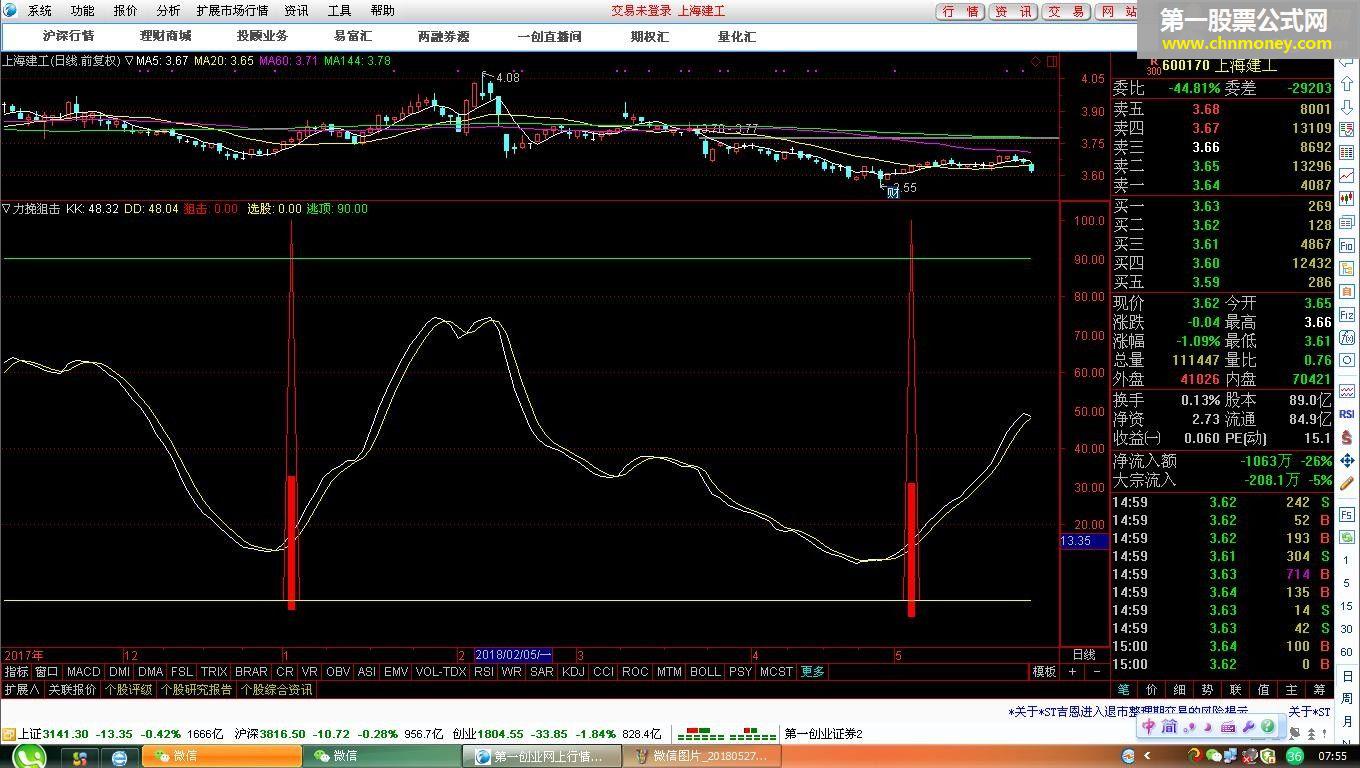
Task: Click the IME wrench settings icon
Action: (1249, 726)
